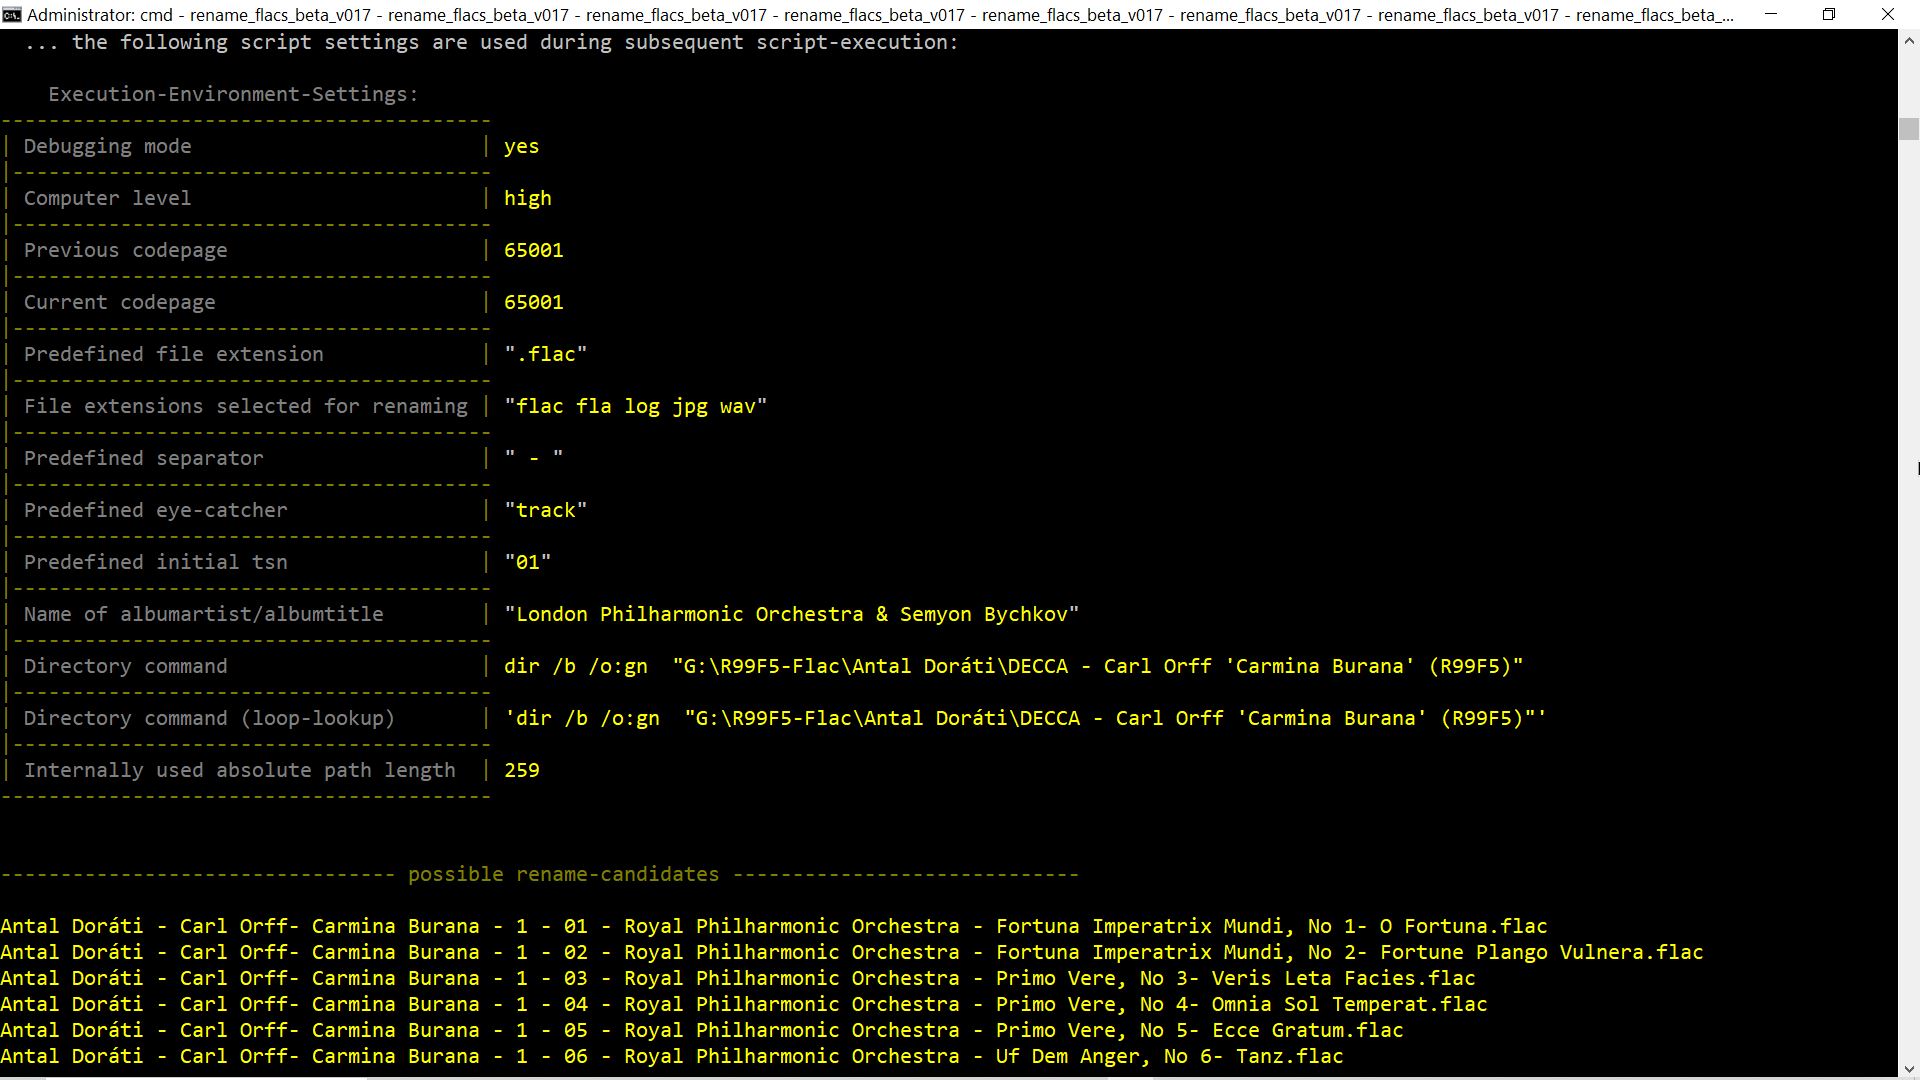
Task: Click the Predefined file extension ".flac" value
Action: click(x=545, y=355)
